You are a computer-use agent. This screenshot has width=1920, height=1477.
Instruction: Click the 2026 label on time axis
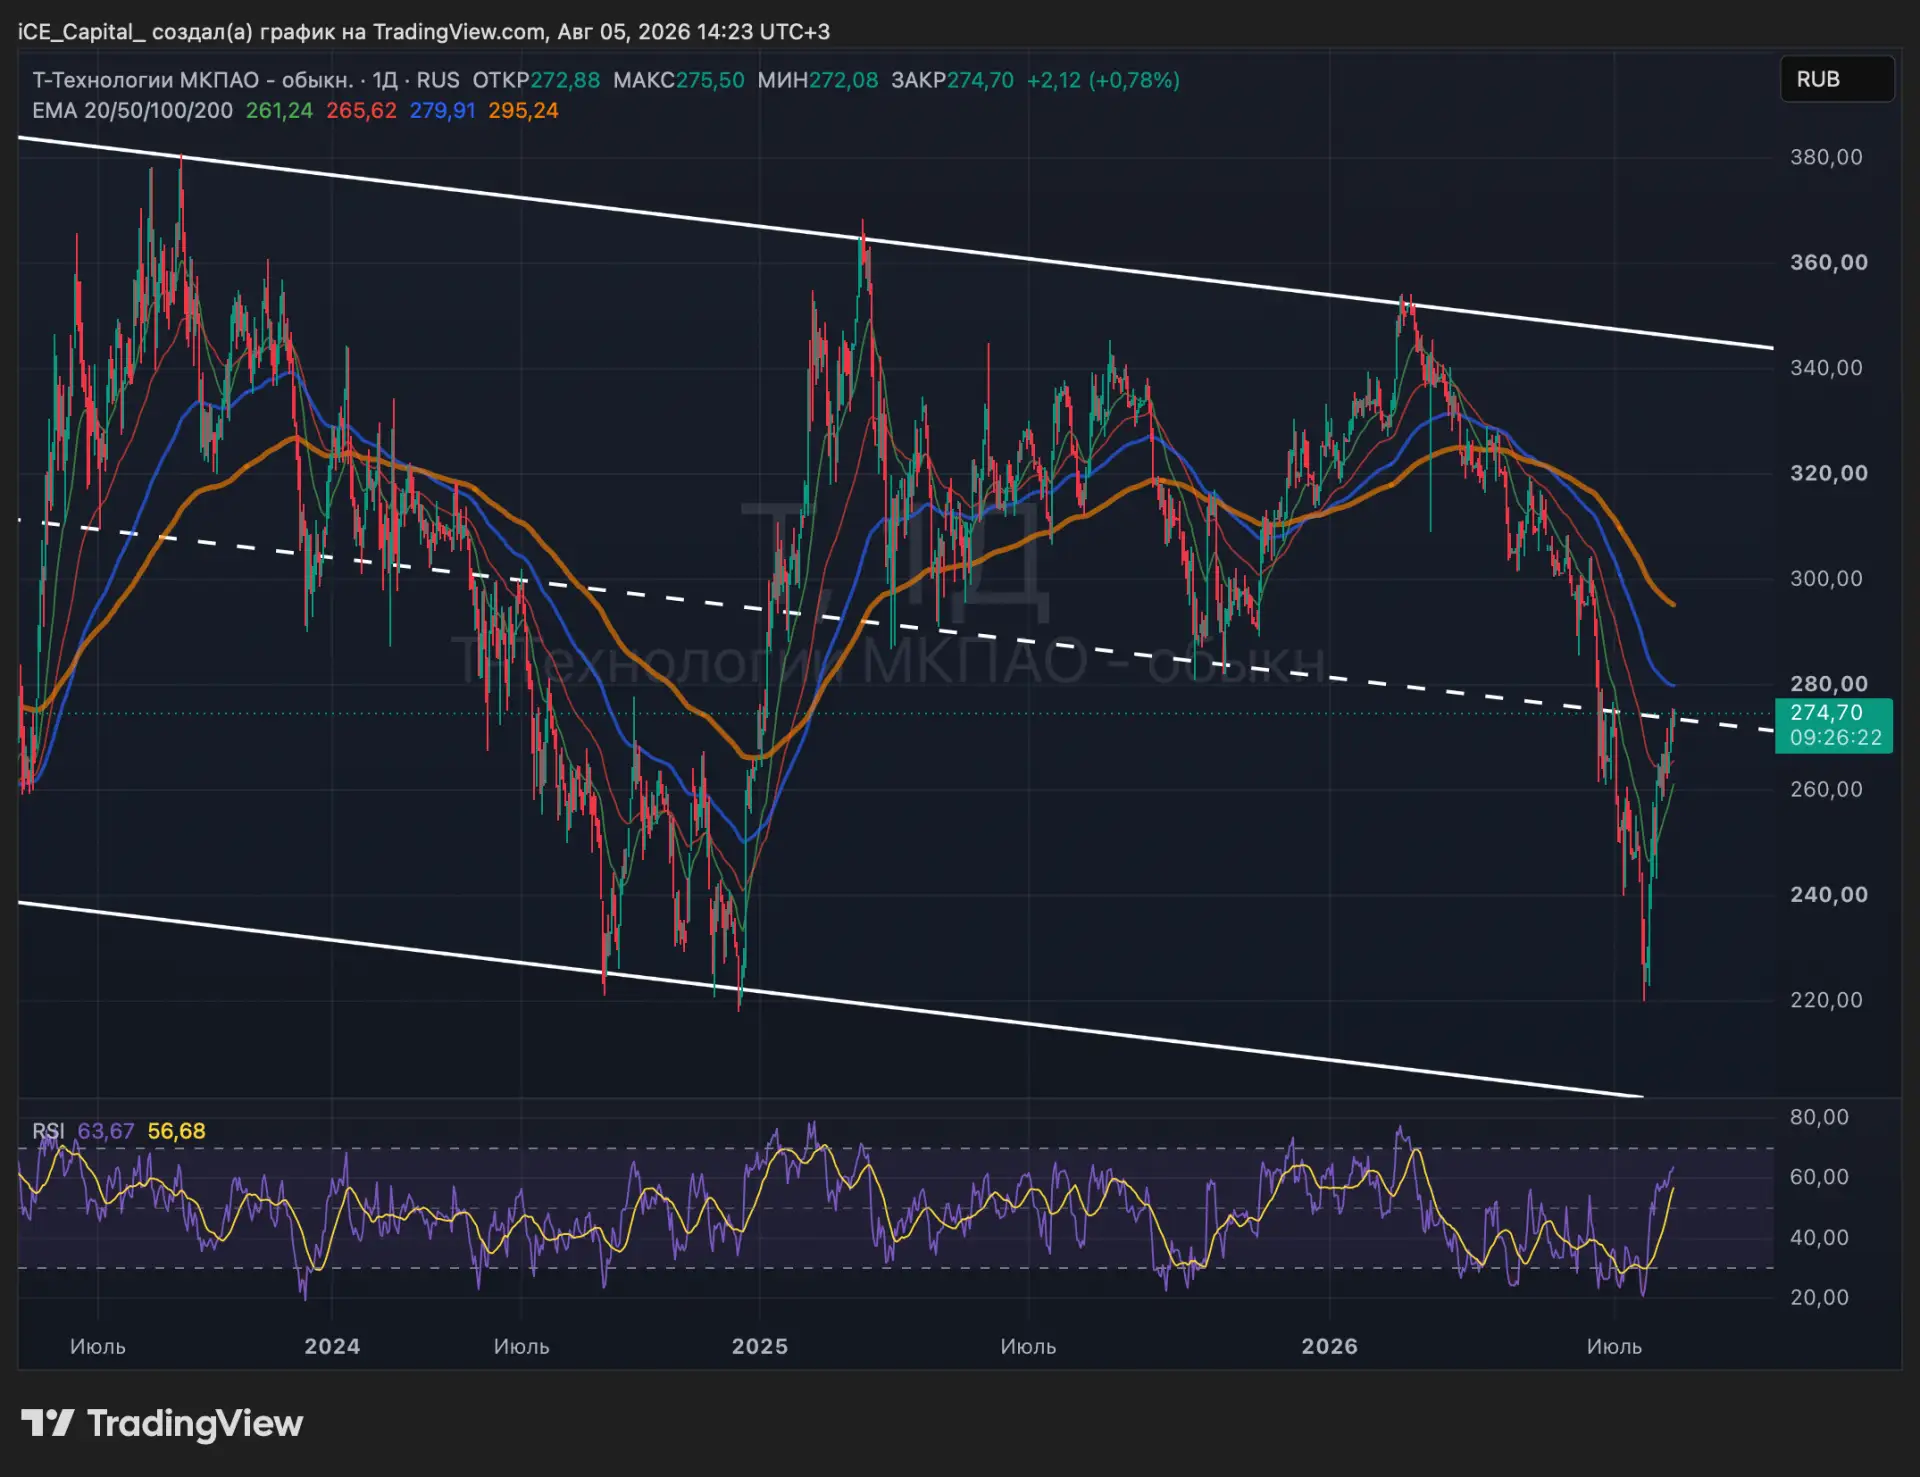[x=1329, y=1346]
